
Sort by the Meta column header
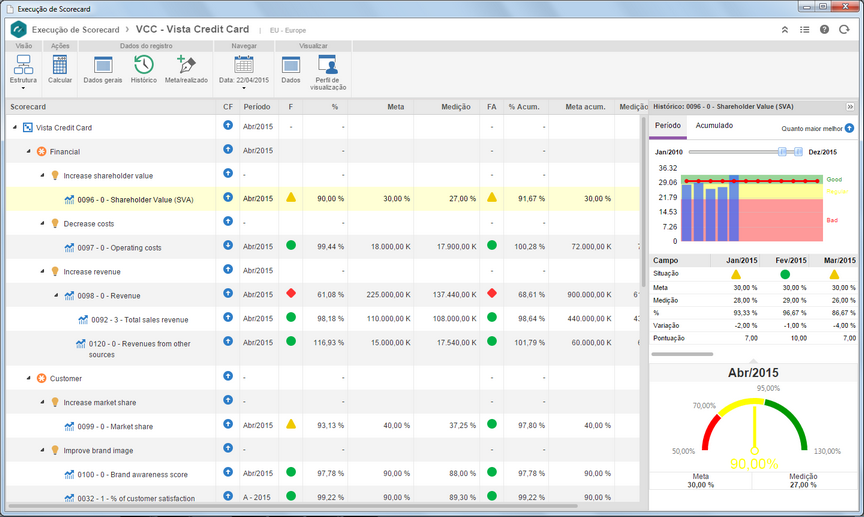pos(380,107)
